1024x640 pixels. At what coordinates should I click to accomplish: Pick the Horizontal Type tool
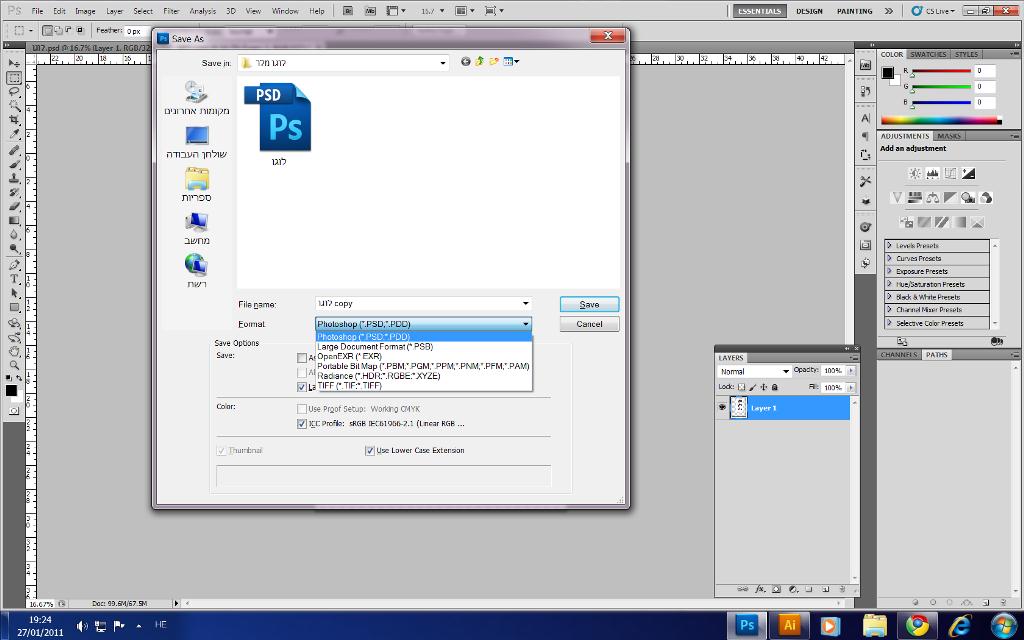(x=14, y=280)
